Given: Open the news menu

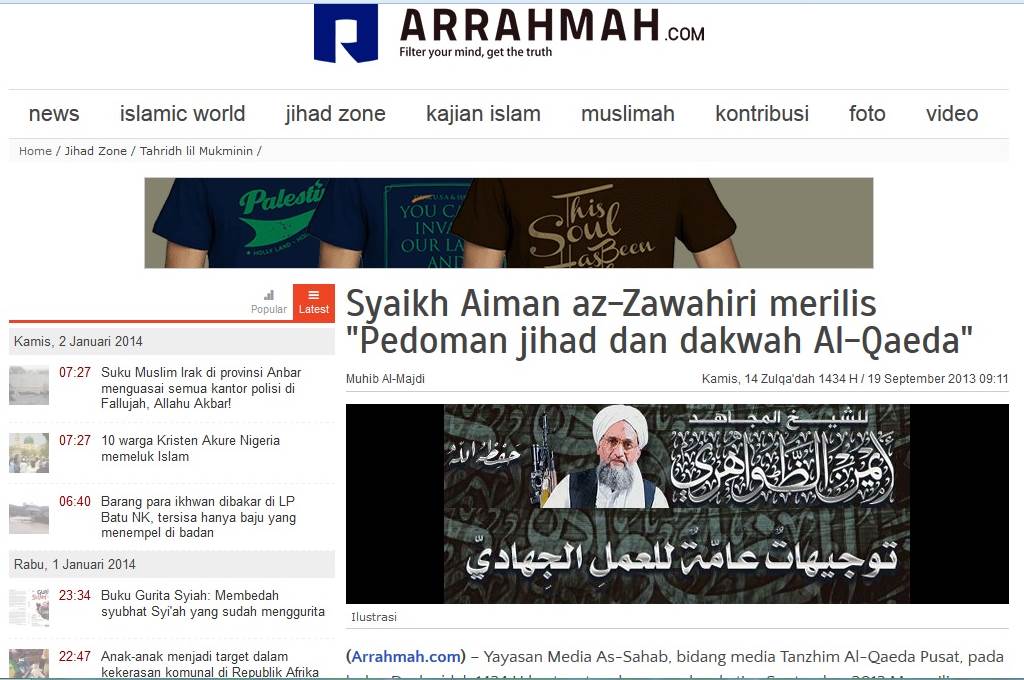Looking at the screenshot, I should tap(54, 114).
